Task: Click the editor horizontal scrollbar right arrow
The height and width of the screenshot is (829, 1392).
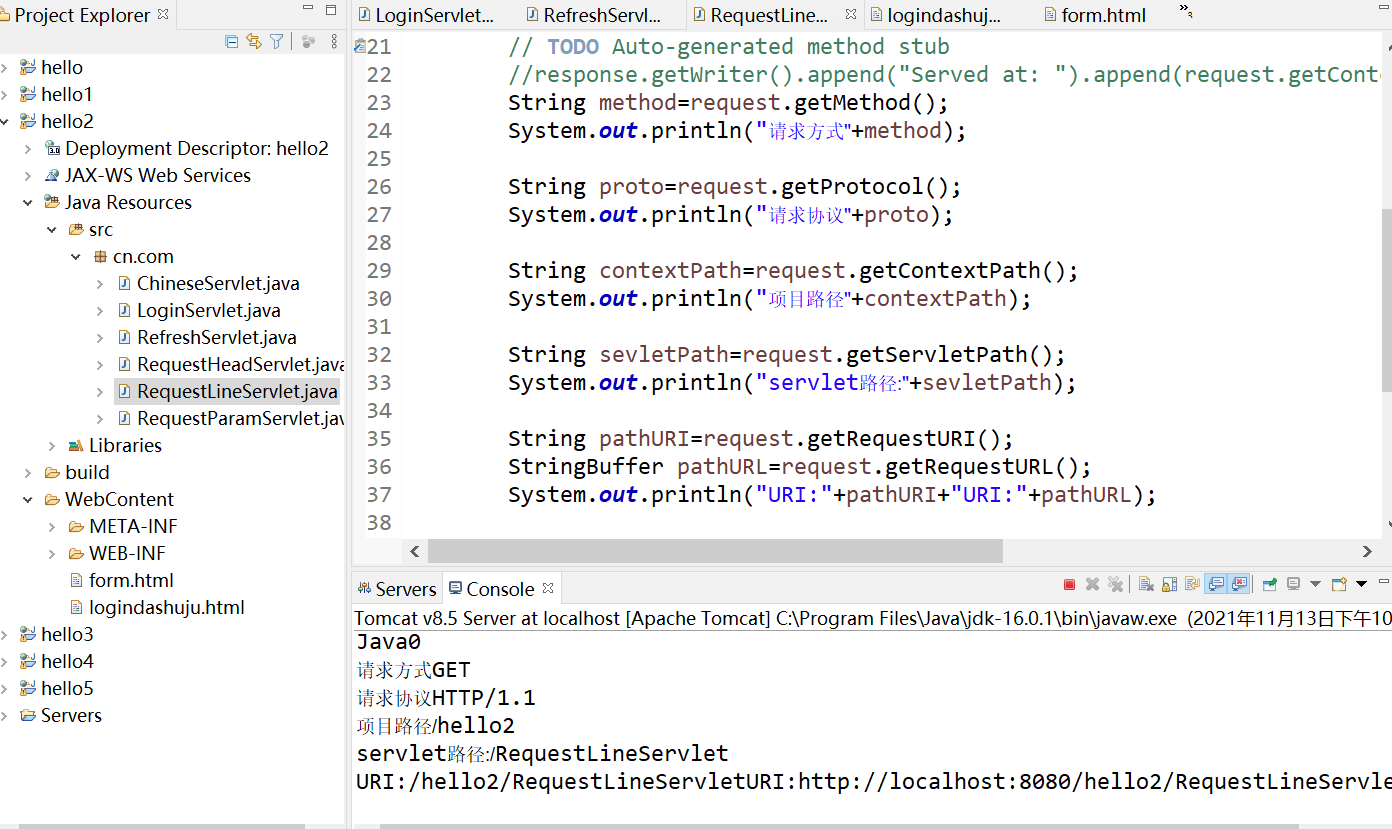Action: [1367, 551]
